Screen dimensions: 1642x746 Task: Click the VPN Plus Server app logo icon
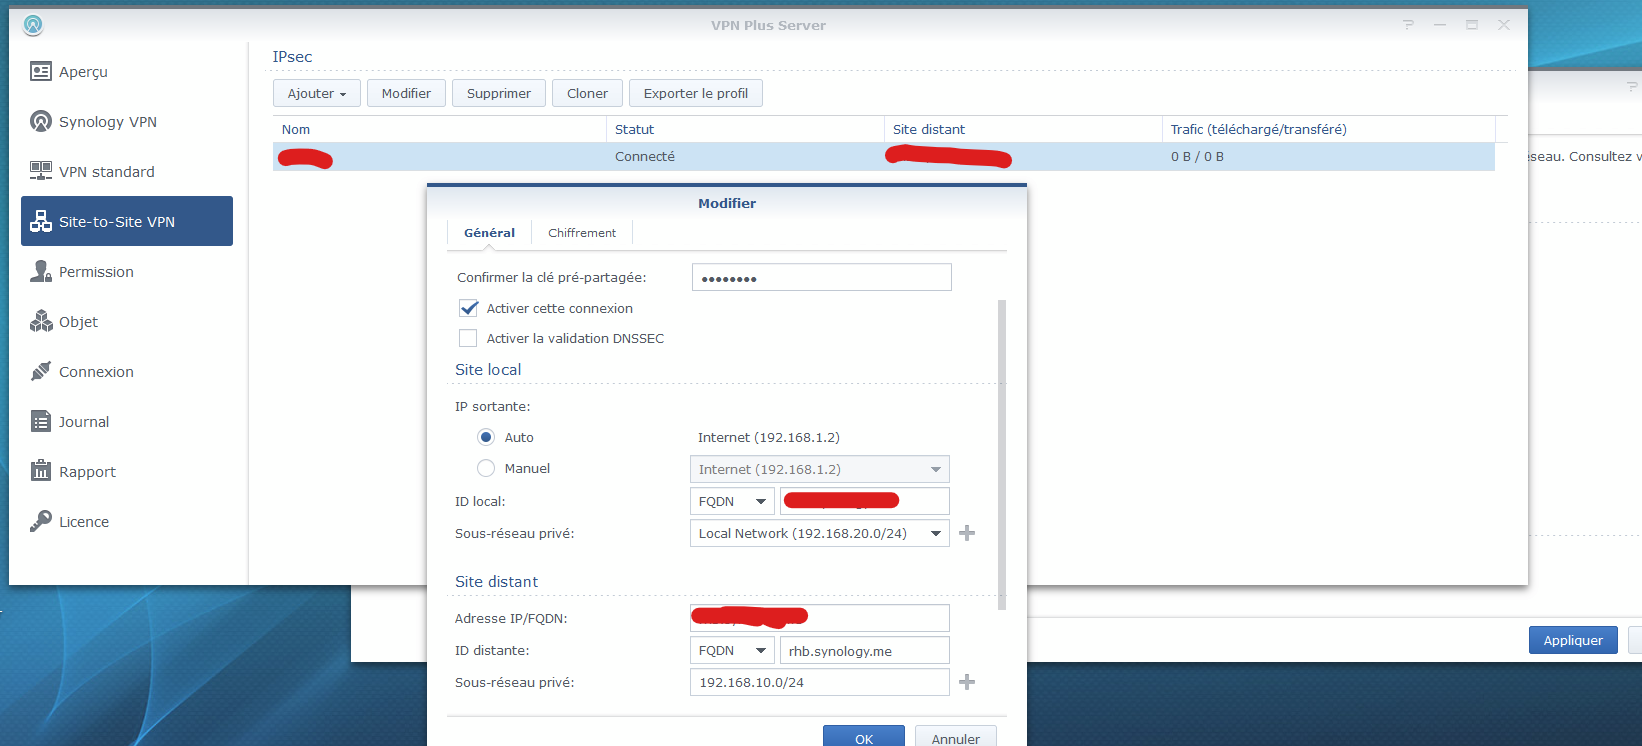[x=33, y=25]
